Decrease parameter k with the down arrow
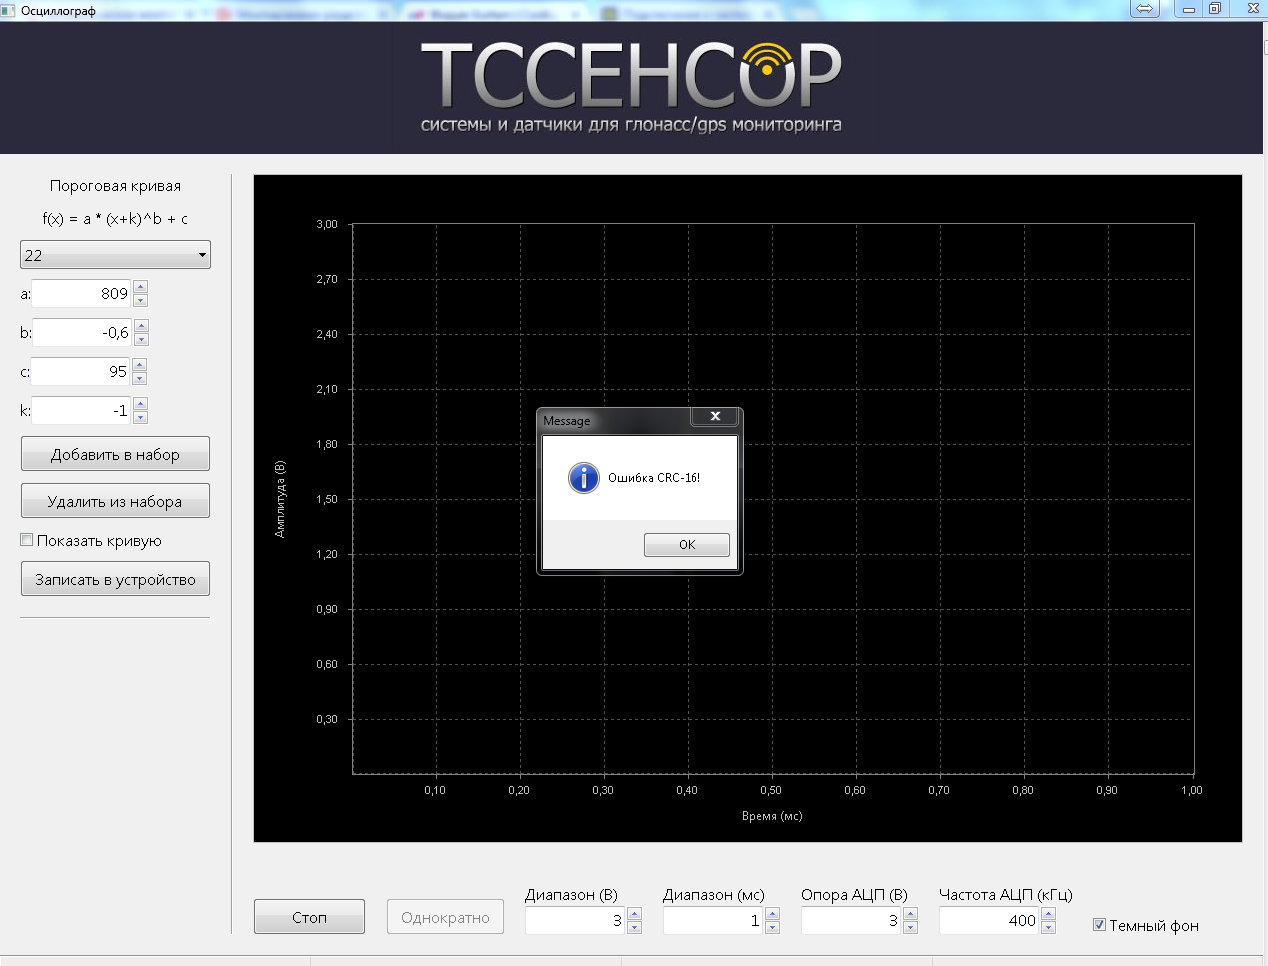 coord(140,417)
